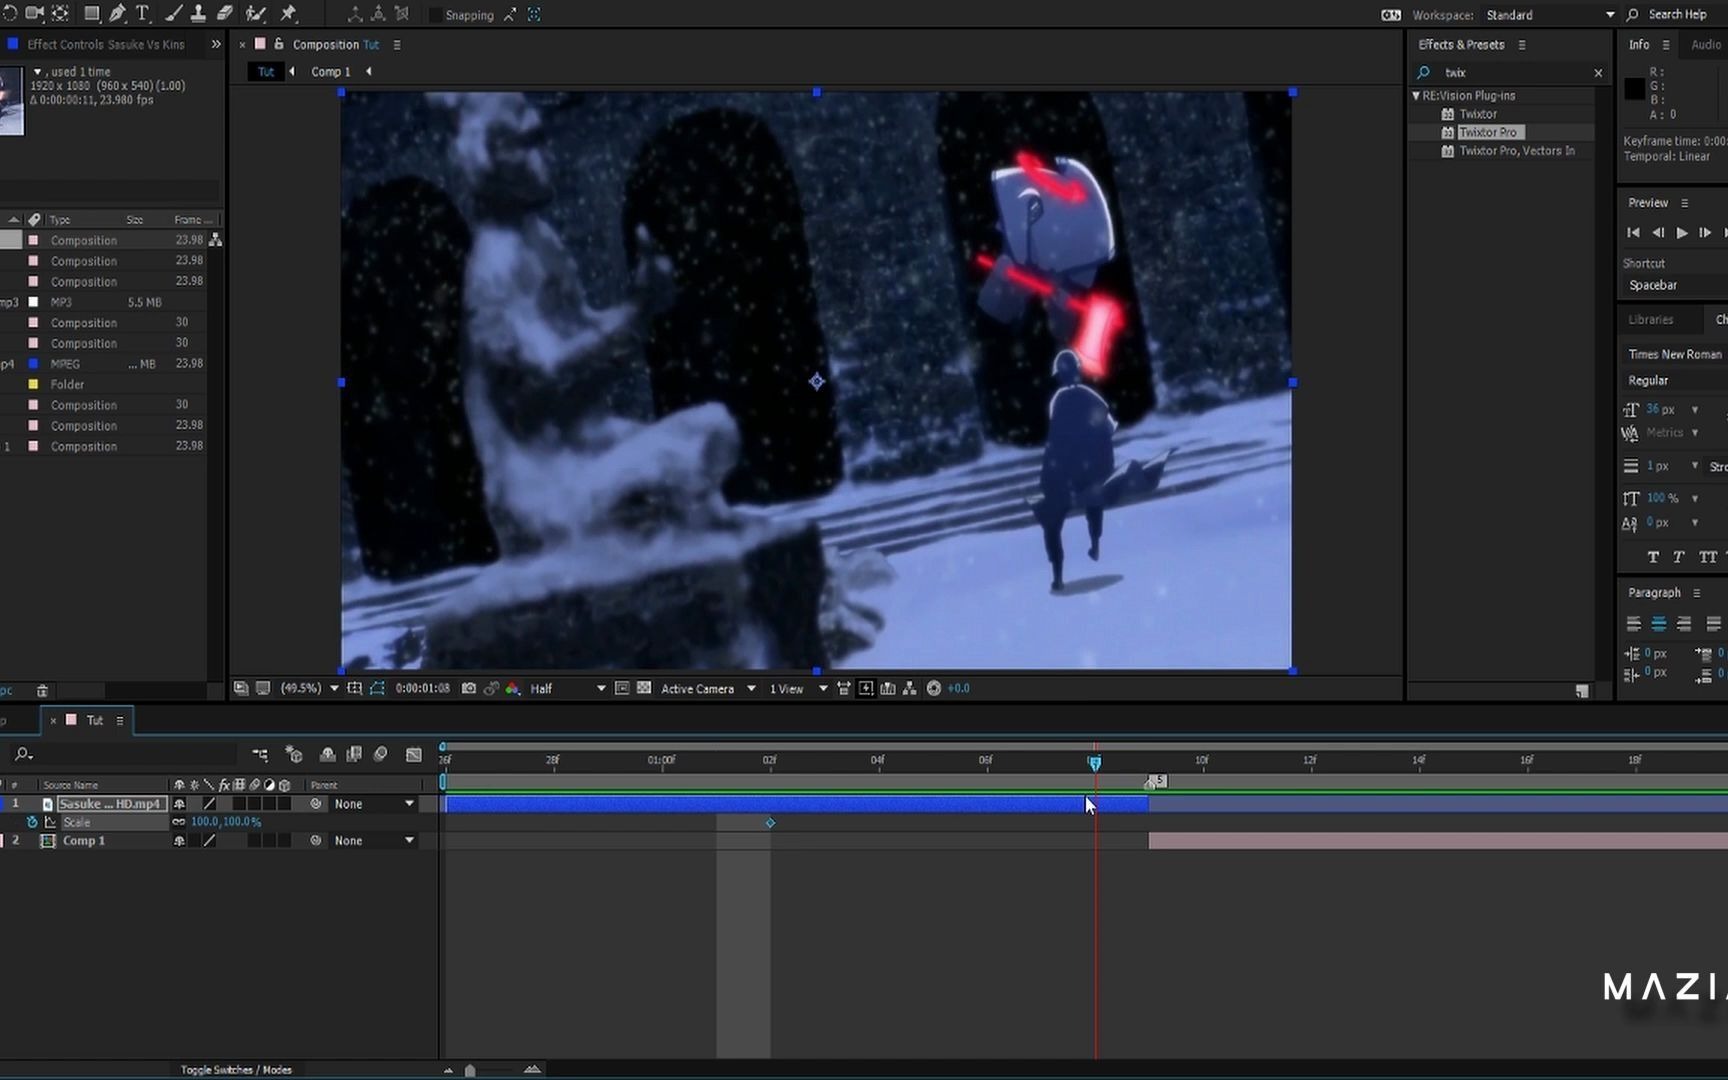Click the draft 3D icon in timeline

tap(294, 754)
